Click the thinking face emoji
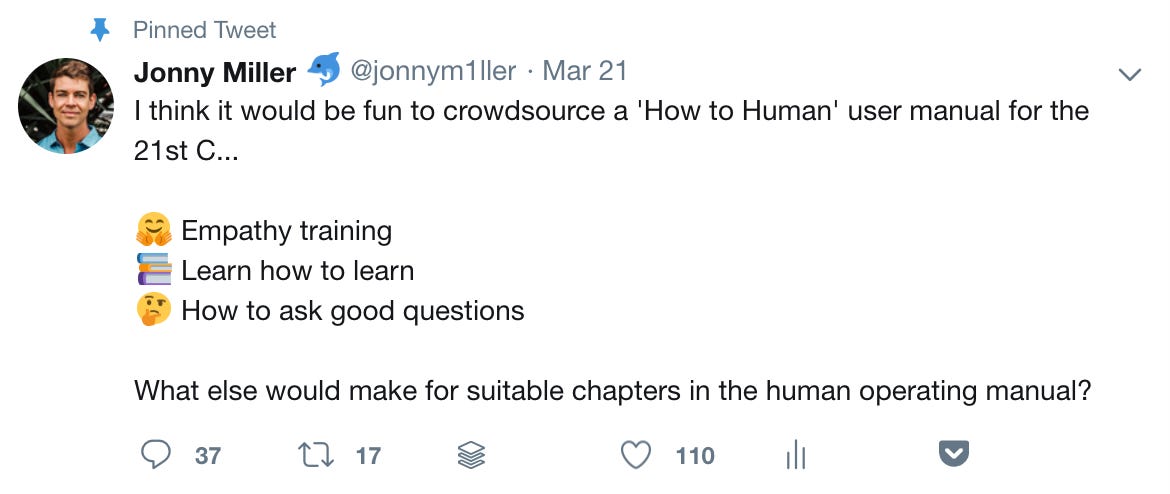1170x494 pixels. [x=154, y=309]
